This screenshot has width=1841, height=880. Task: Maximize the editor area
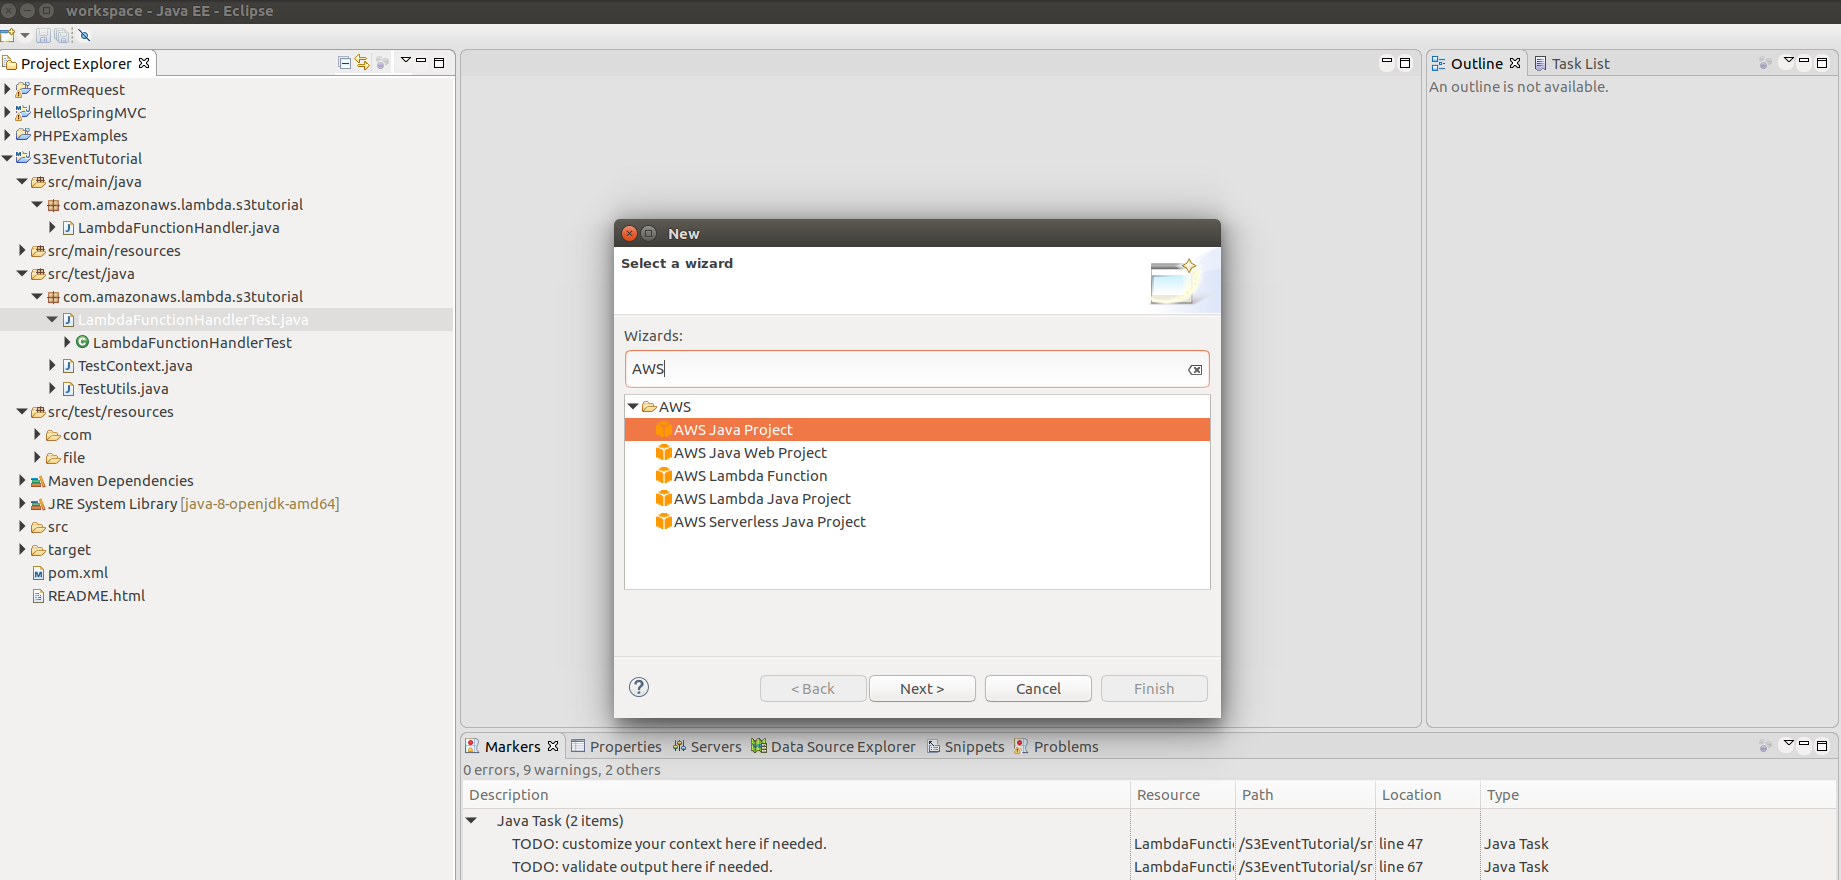tap(1405, 62)
